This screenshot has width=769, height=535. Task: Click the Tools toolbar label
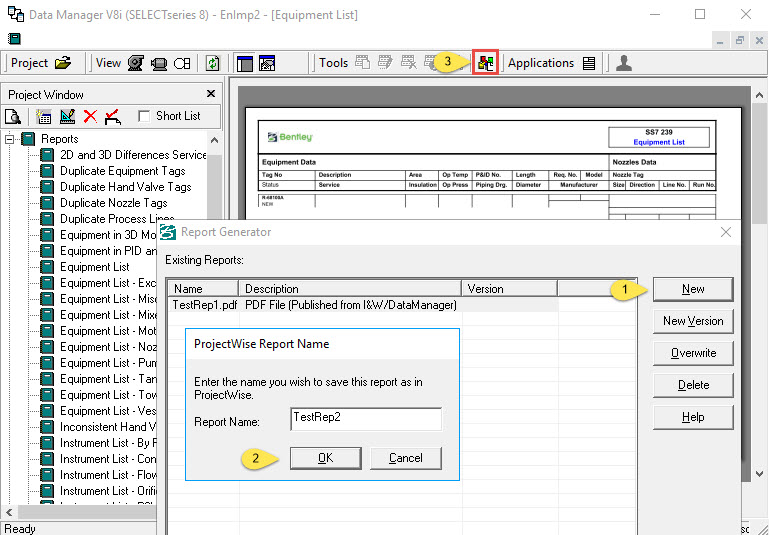333,63
